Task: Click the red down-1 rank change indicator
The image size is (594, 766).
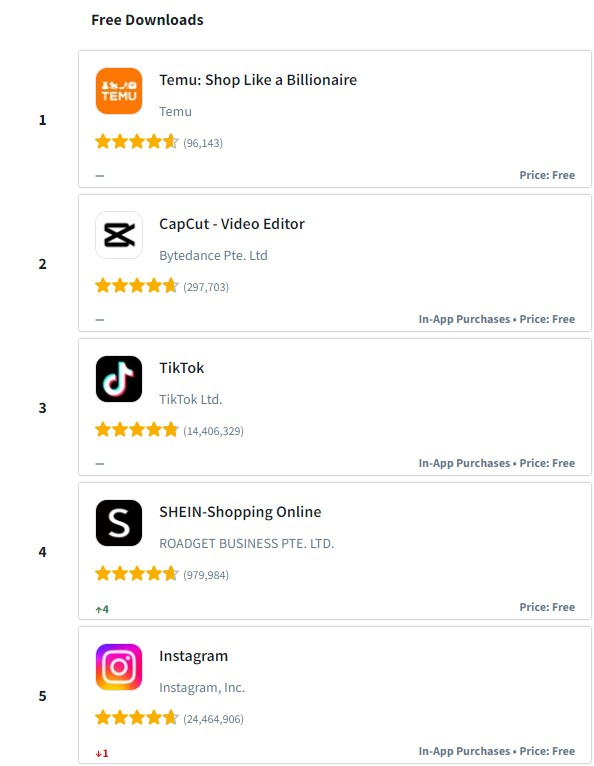Action: tap(102, 753)
